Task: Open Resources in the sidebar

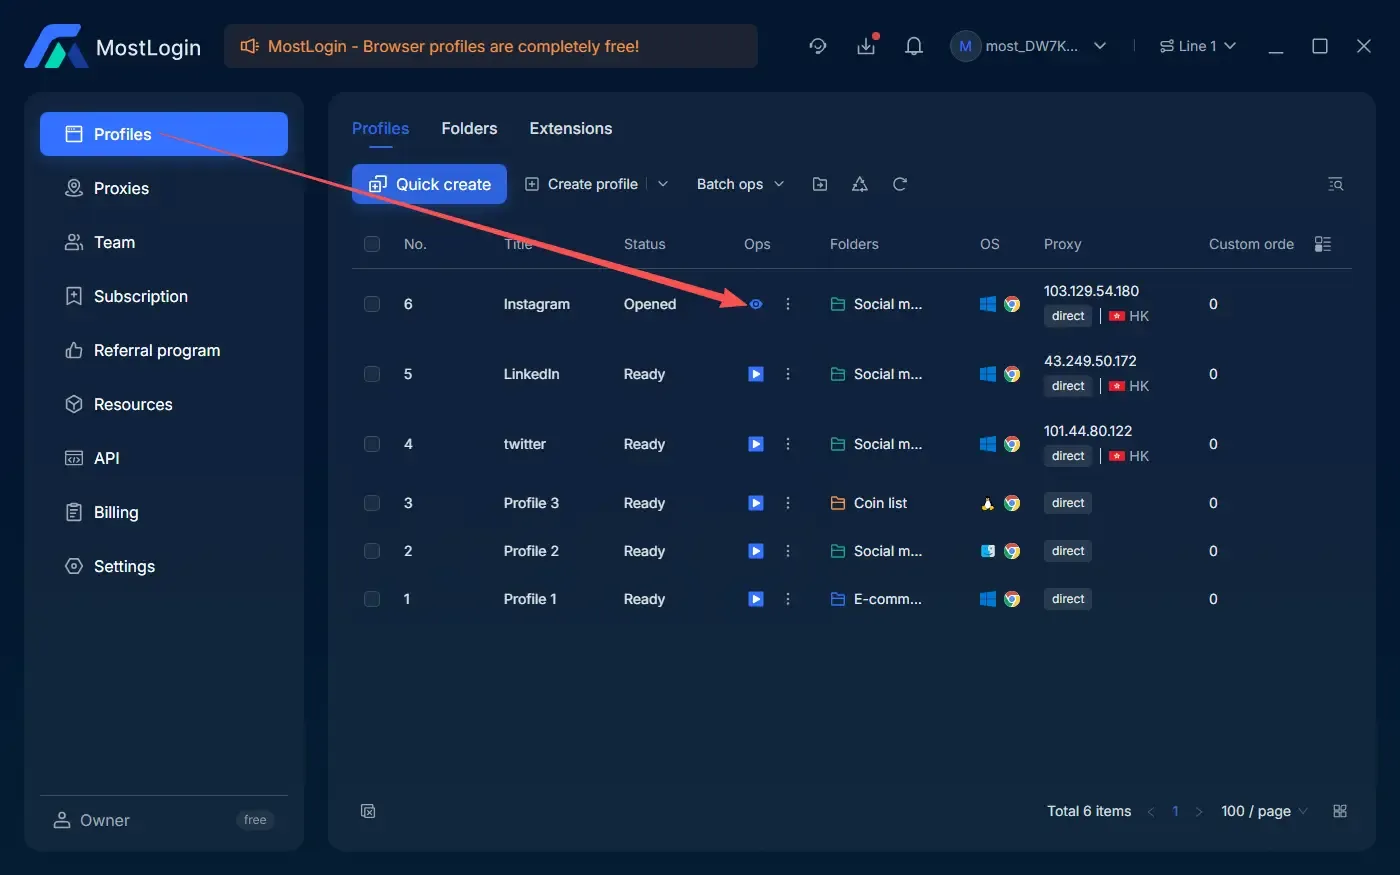Action: [164, 404]
